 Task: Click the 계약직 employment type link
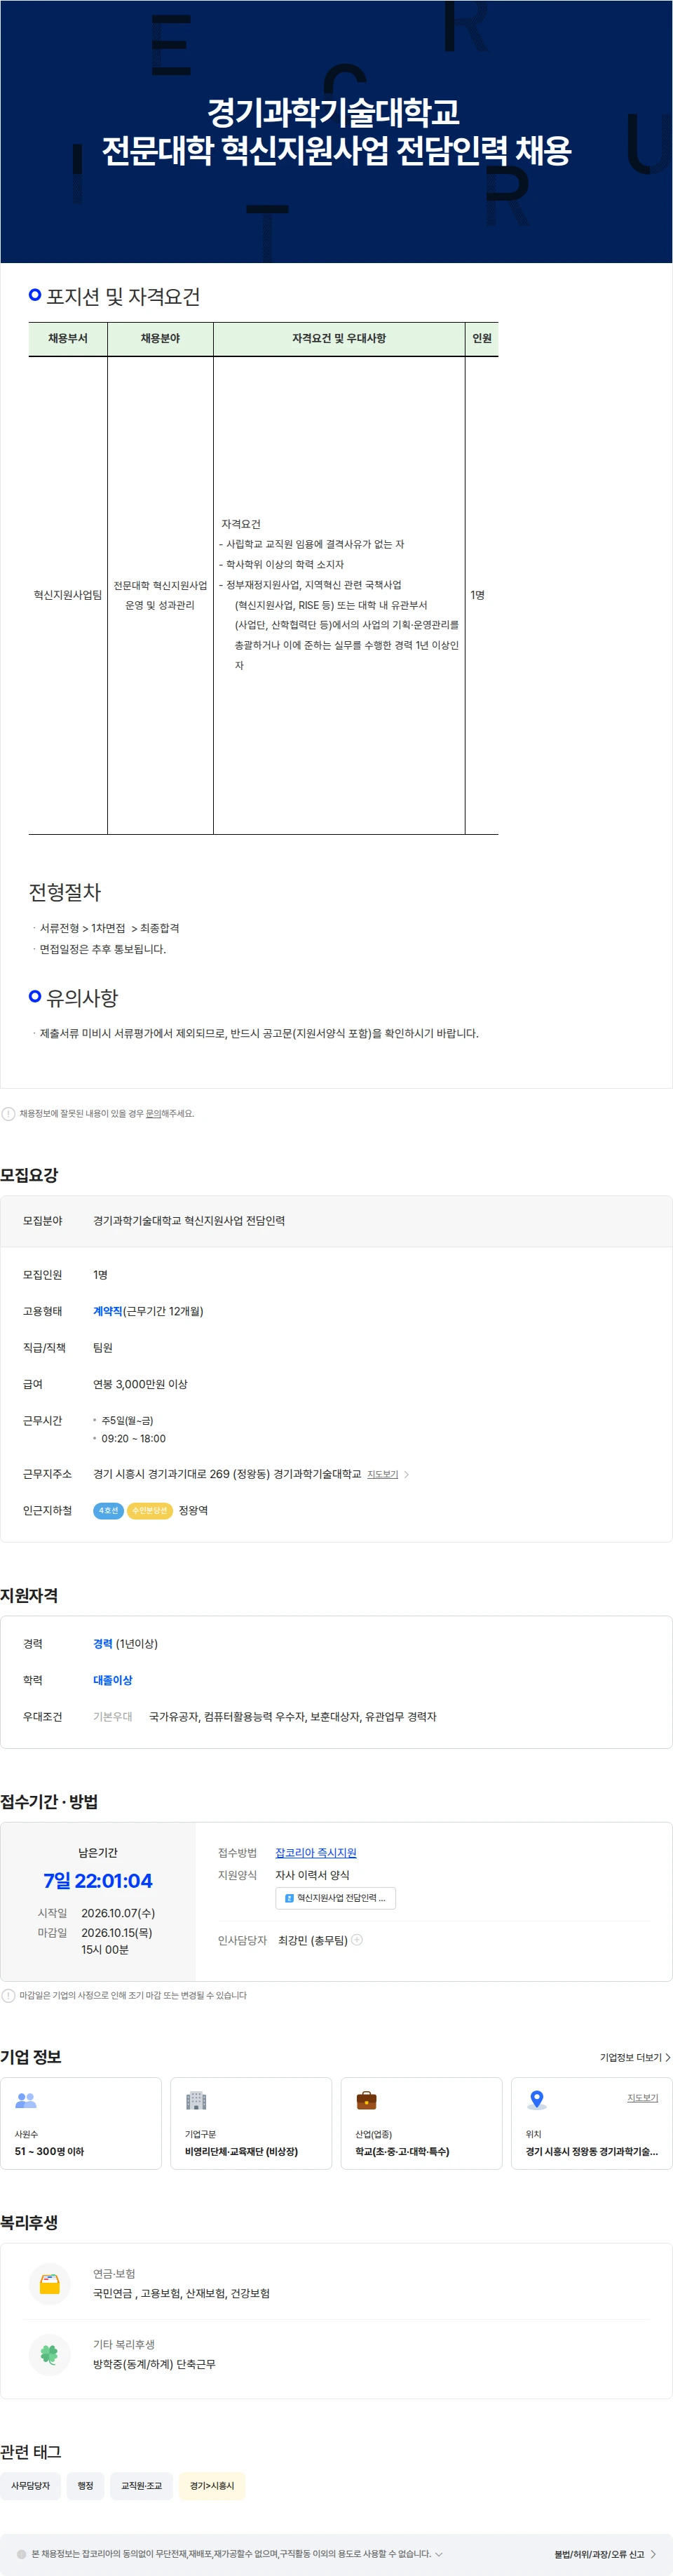coord(108,1311)
